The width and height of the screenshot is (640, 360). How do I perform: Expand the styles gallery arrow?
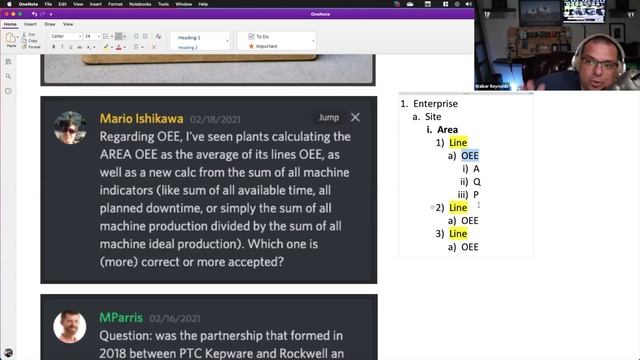coord(227,41)
